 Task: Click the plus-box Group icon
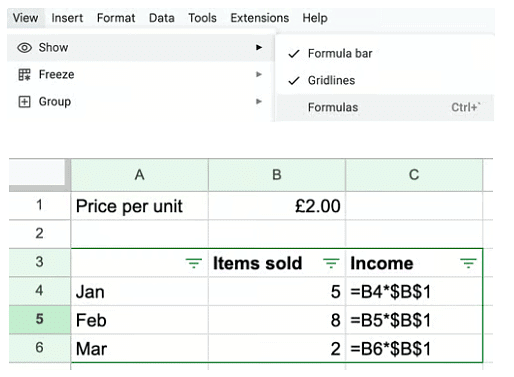coord(24,101)
